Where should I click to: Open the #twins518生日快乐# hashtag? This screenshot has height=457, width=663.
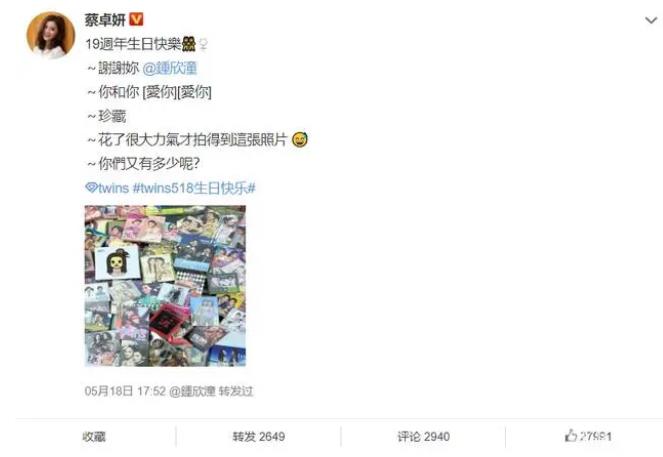point(194,188)
